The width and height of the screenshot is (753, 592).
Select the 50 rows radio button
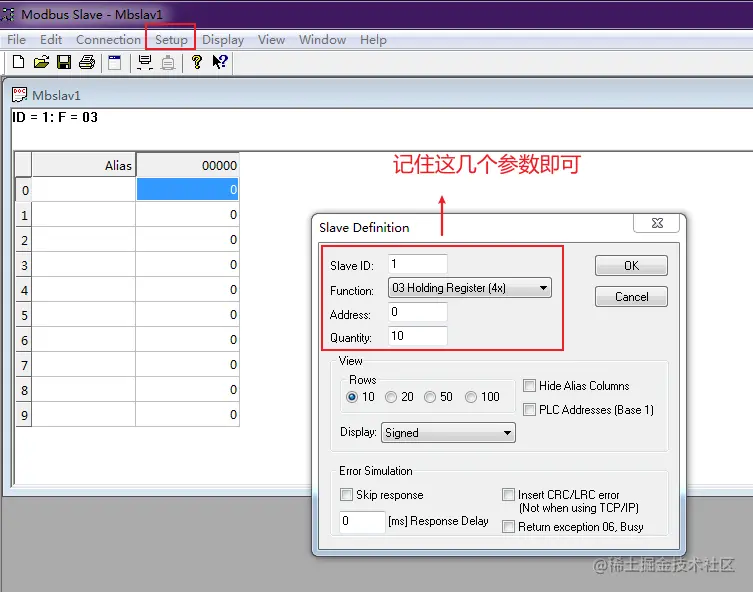click(x=430, y=397)
